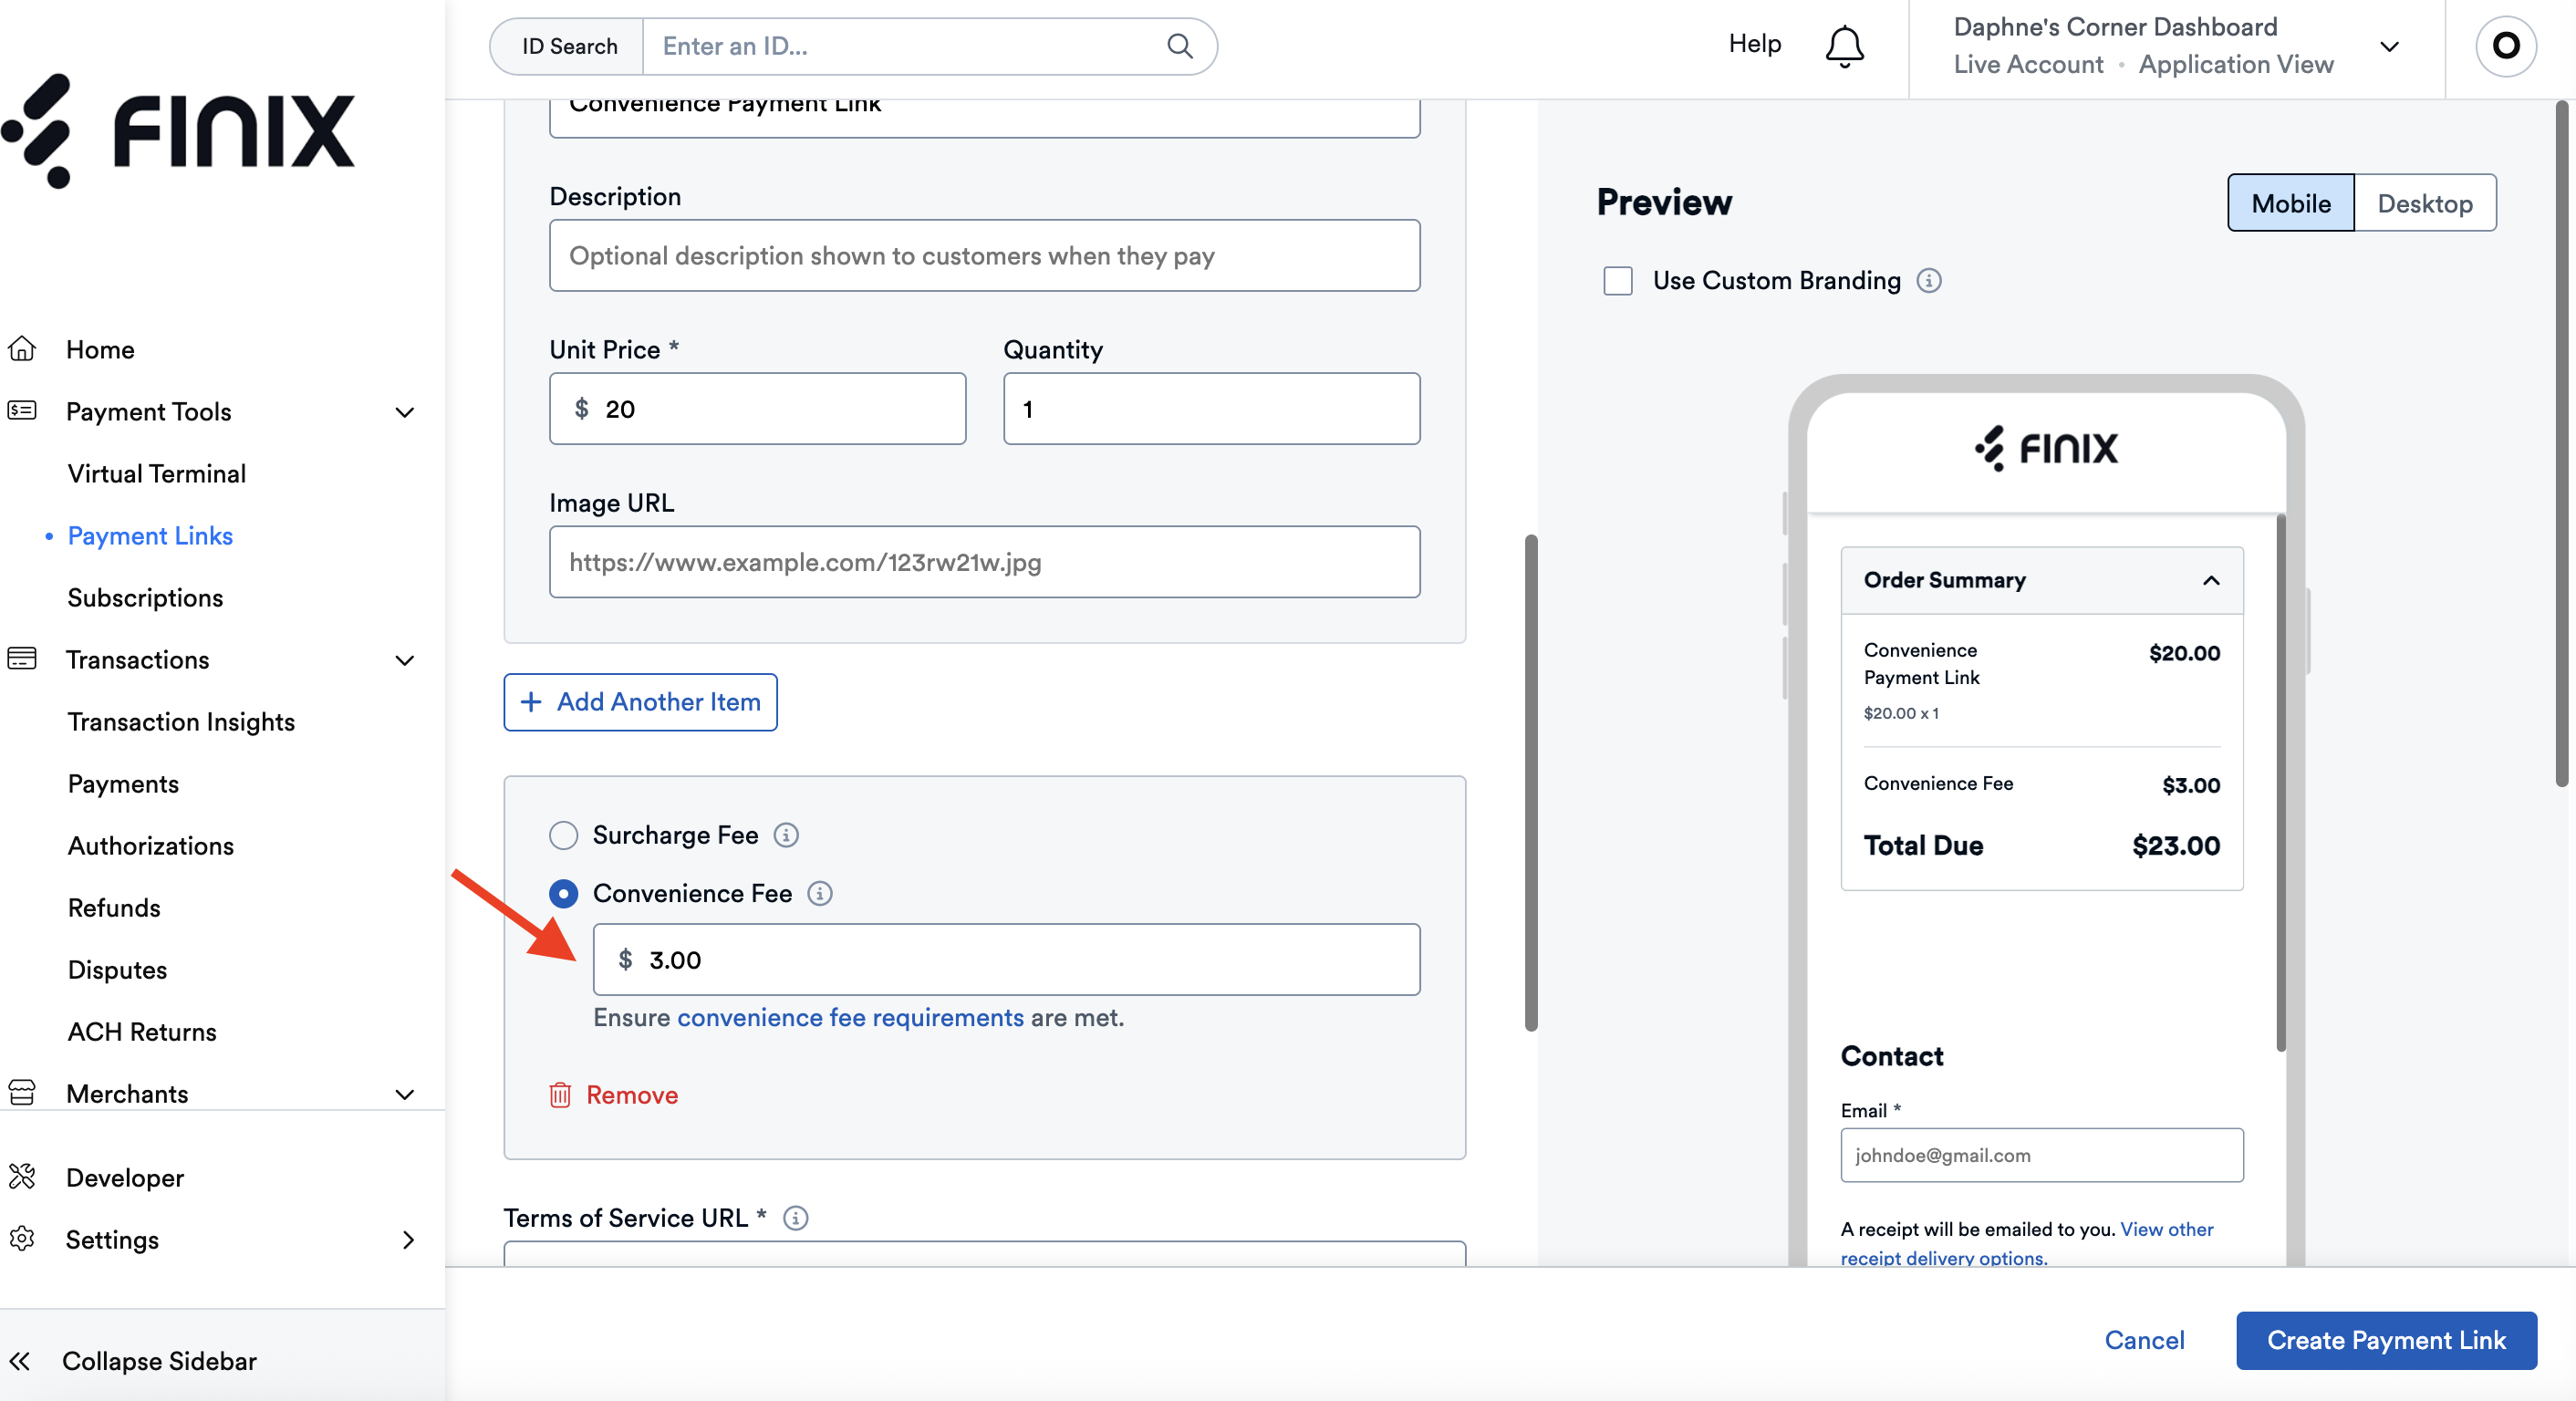Screen dimensions: 2576x1401
Task: Click the Transactions list icon
Action: click(22, 659)
